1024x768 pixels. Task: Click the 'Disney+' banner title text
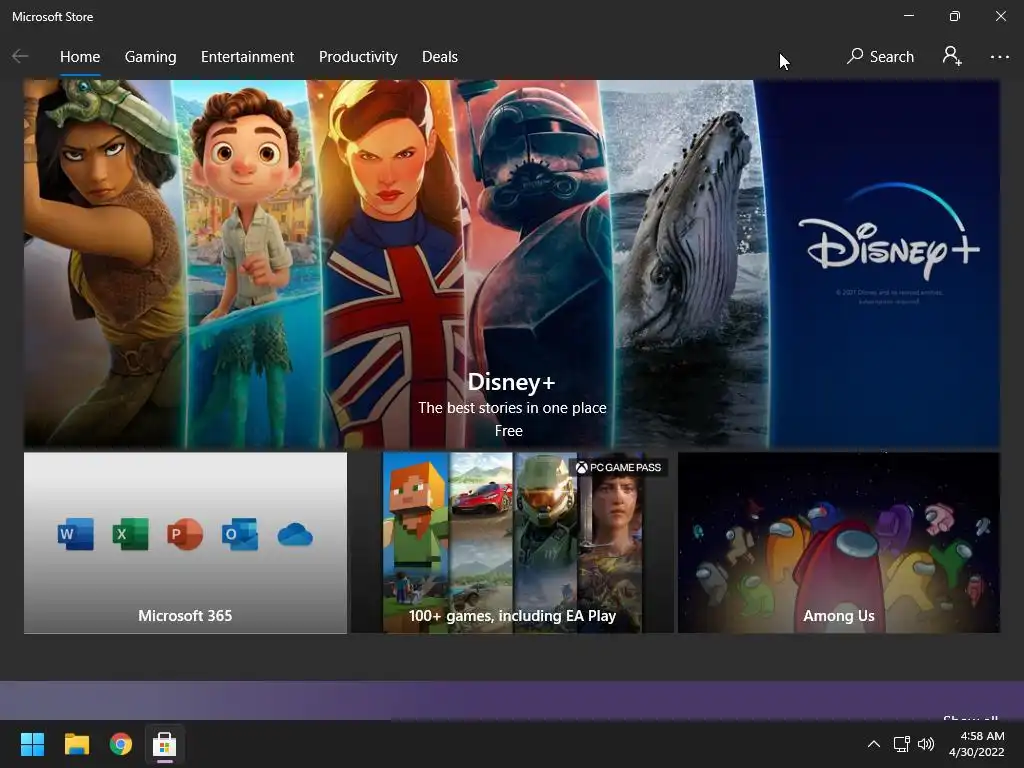coord(511,382)
